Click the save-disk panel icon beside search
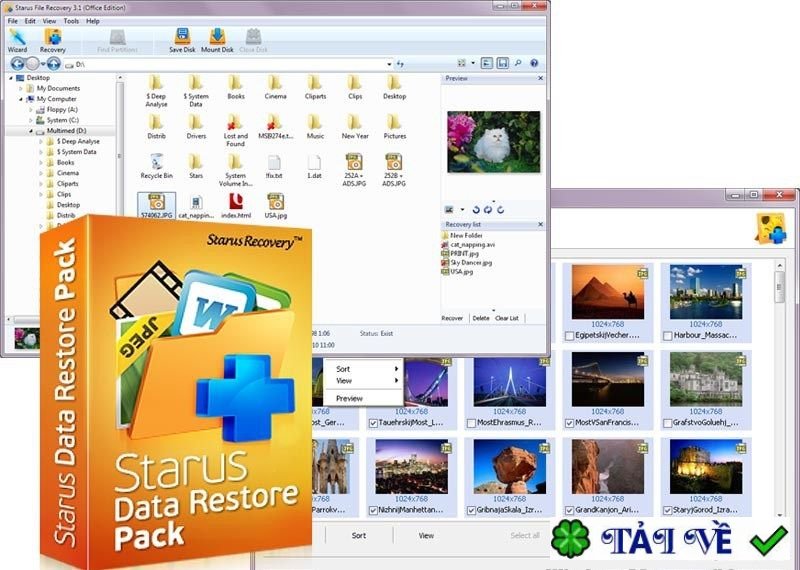Image resolution: width=800 pixels, height=570 pixels. [x=503, y=63]
